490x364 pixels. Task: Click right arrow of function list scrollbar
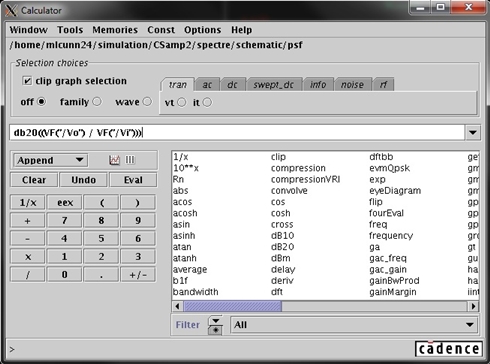(x=473, y=306)
